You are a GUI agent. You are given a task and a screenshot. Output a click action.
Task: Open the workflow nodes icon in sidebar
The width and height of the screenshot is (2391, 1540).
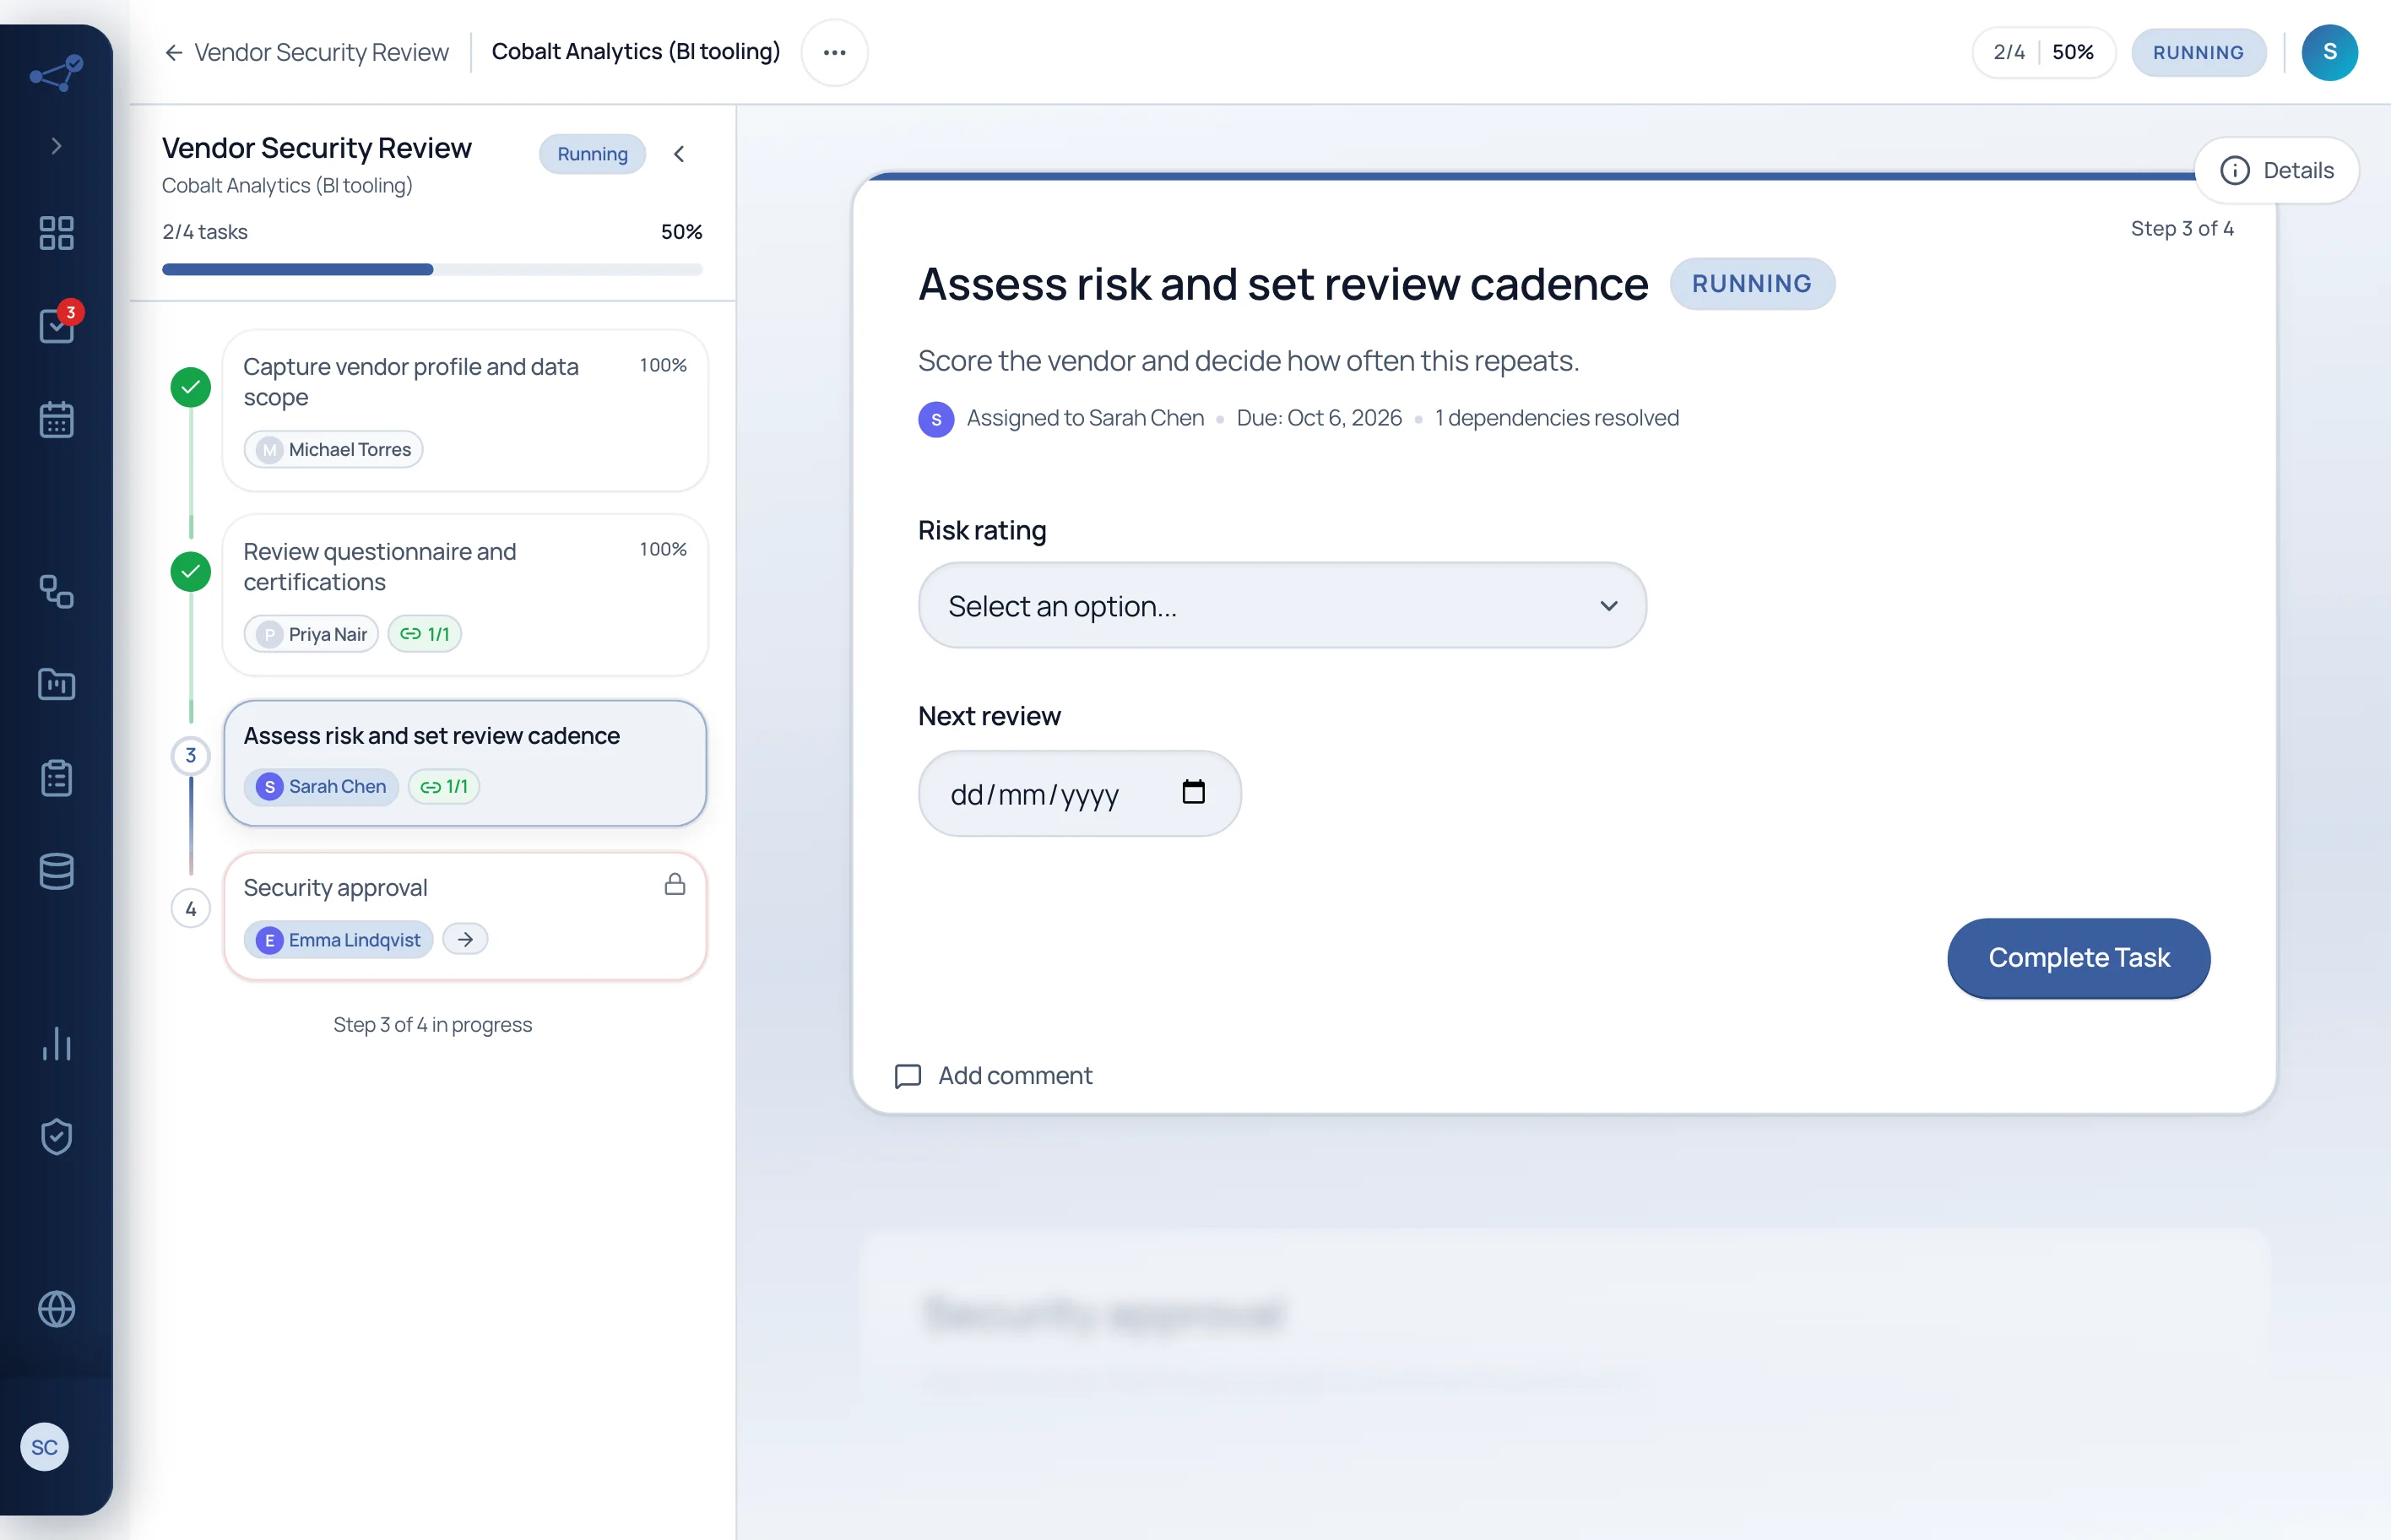coord(56,591)
